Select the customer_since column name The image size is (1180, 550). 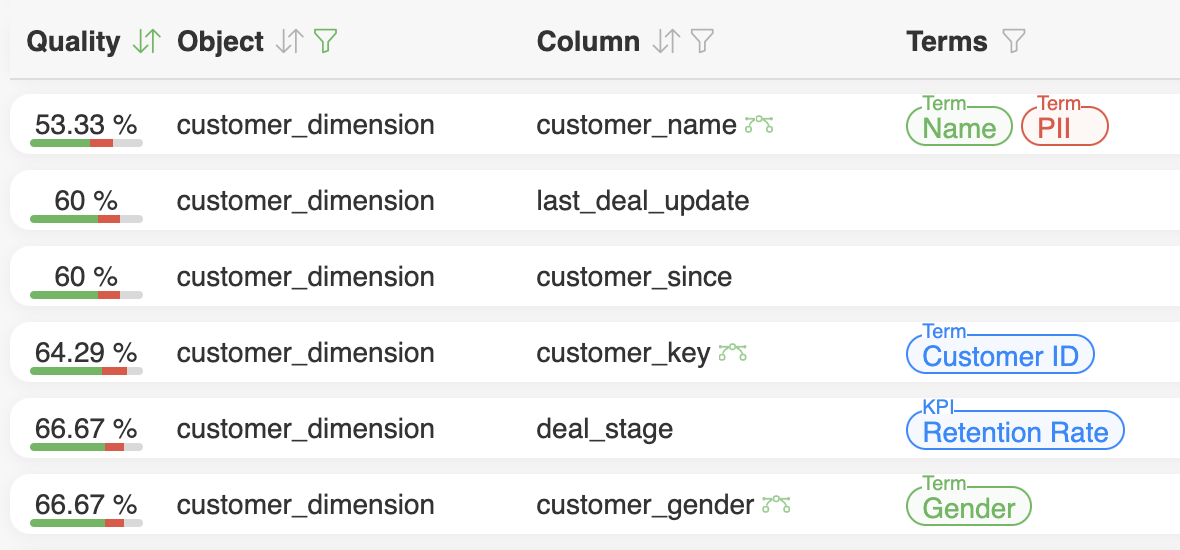634,277
